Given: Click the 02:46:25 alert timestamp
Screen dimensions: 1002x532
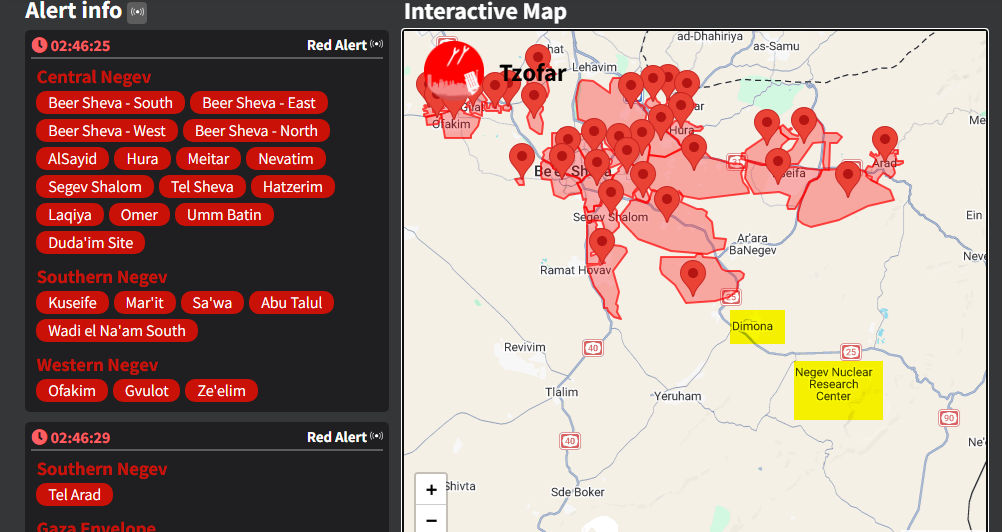Looking at the screenshot, I should click(81, 45).
